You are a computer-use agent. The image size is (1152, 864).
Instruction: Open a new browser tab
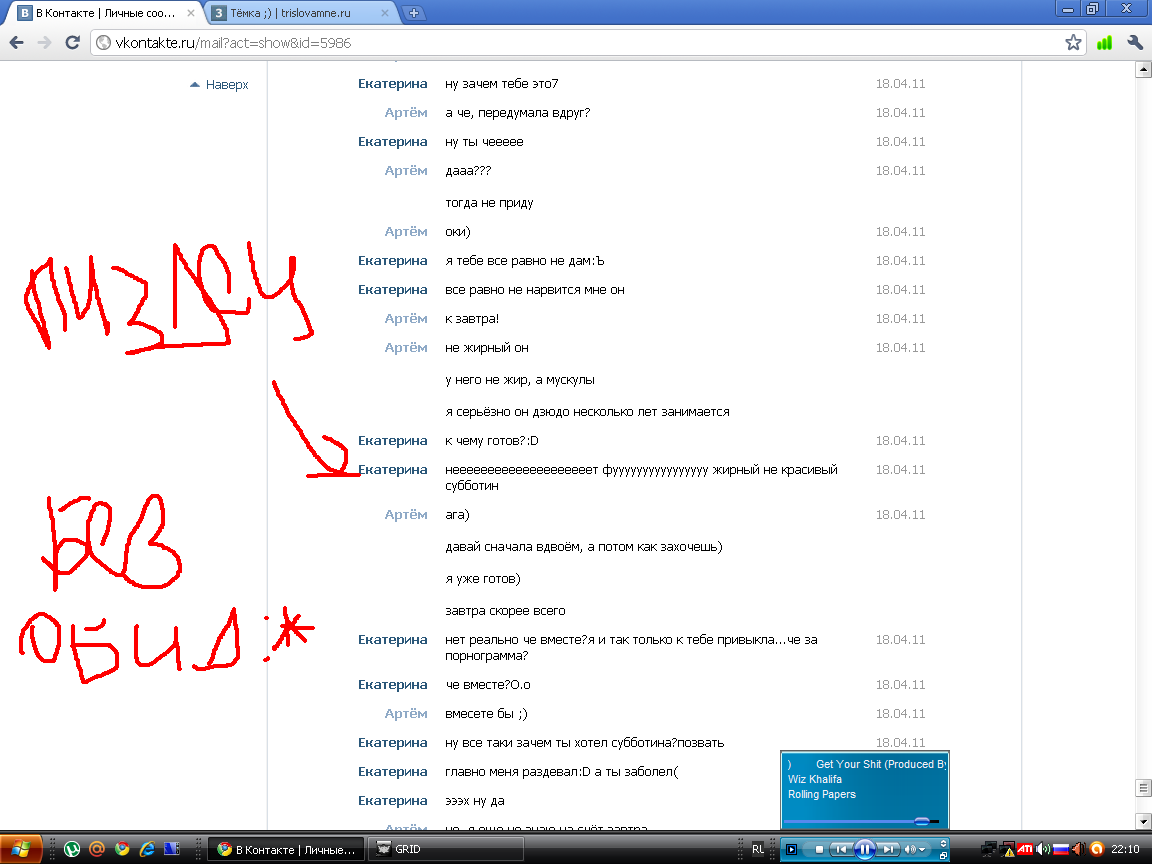(414, 13)
